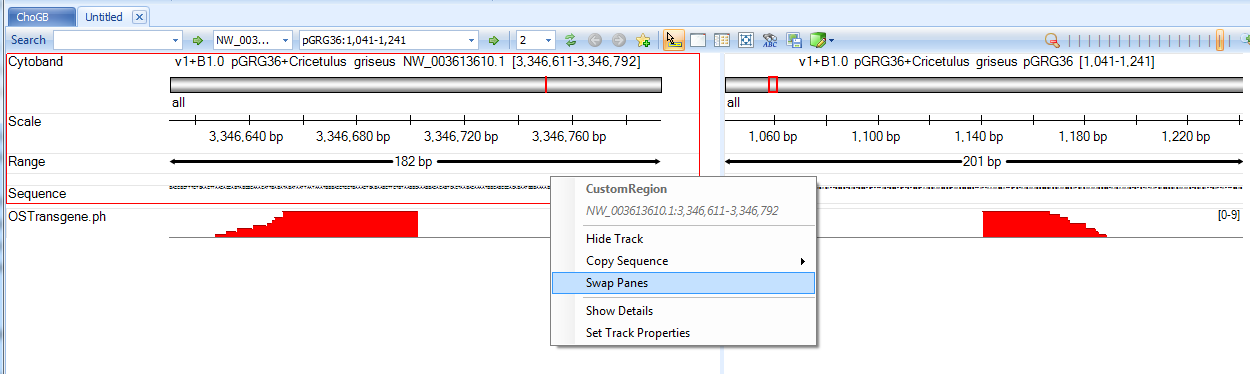Click the 3,346,640 bp scale label
The image size is (1250, 374).
(247, 136)
